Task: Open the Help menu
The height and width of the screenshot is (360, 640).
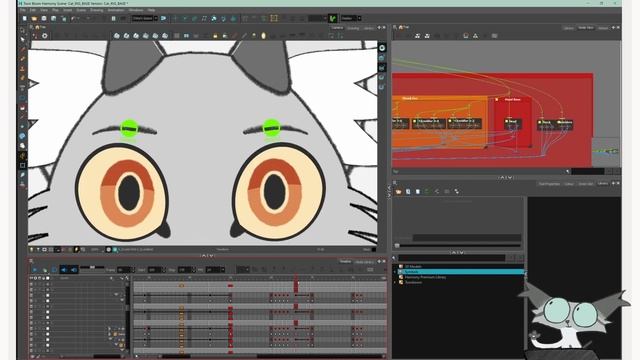Action: click(x=151, y=10)
